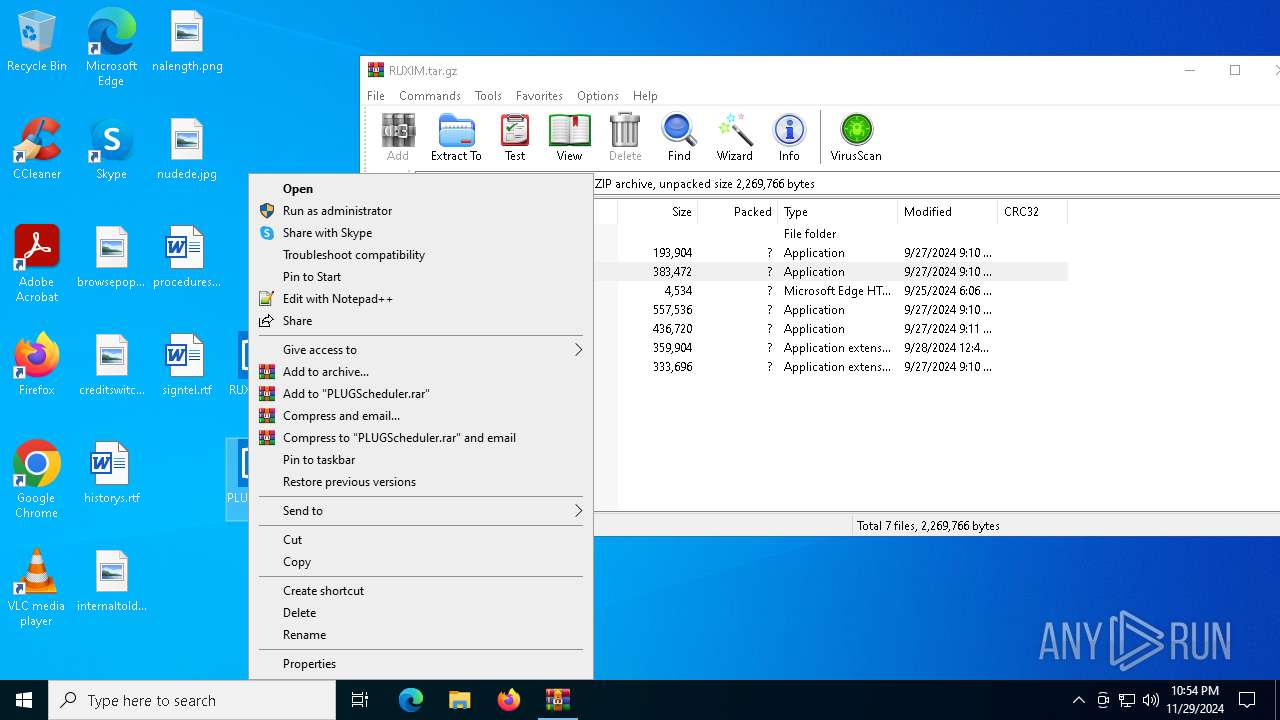Viewport: 1280px width, 720px height.
Task: Select the nalength.png file icon
Action: coord(187,42)
